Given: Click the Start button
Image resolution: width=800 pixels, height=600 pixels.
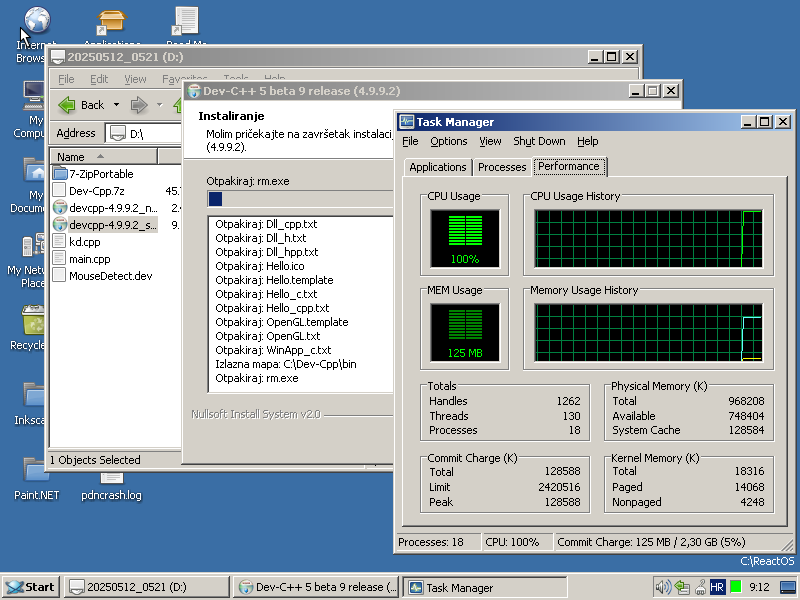Looking at the screenshot, I should click(31, 587).
